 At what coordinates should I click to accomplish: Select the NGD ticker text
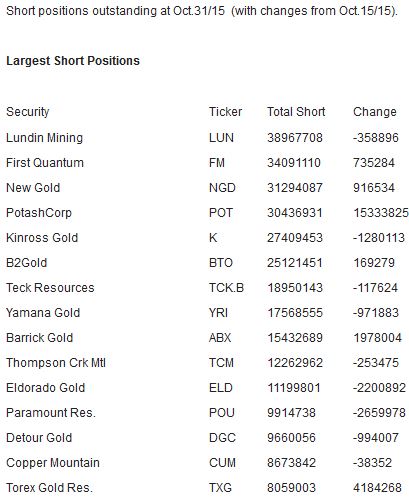pyautogui.click(x=222, y=188)
